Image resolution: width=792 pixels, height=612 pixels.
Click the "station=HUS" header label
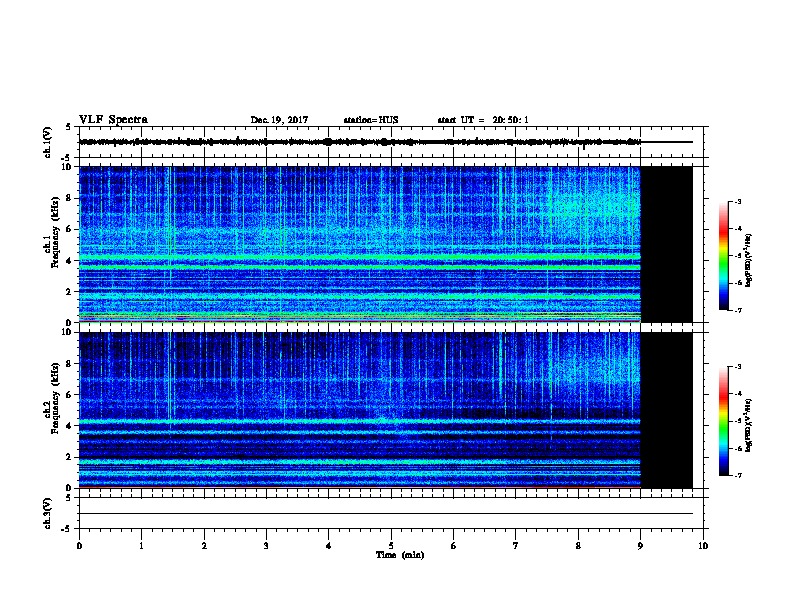[371, 120]
